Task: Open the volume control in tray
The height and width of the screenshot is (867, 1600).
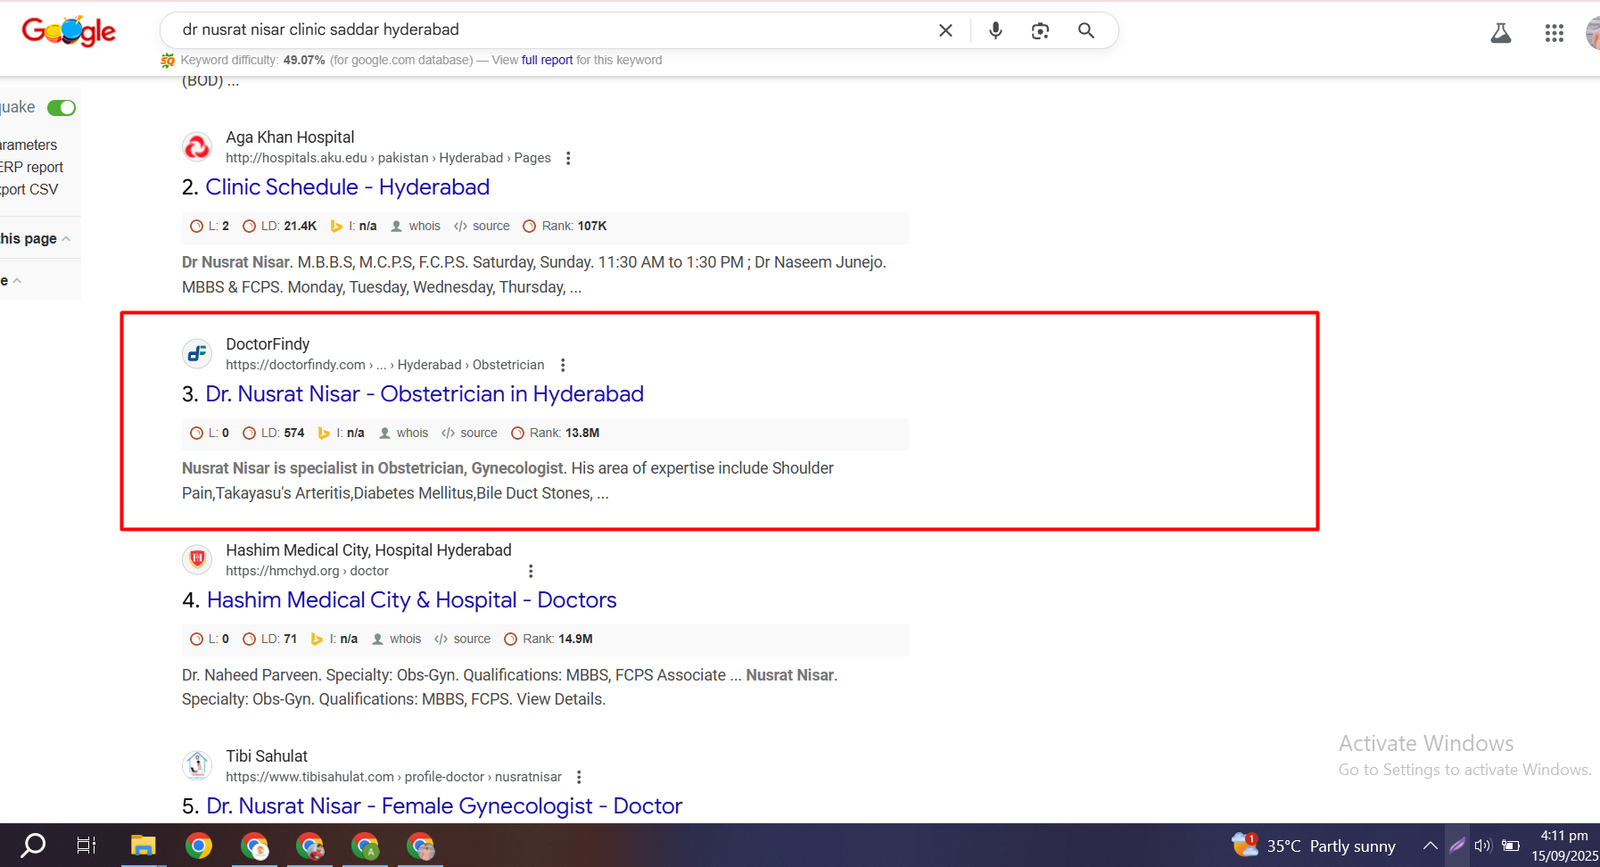Action: (1483, 846)
